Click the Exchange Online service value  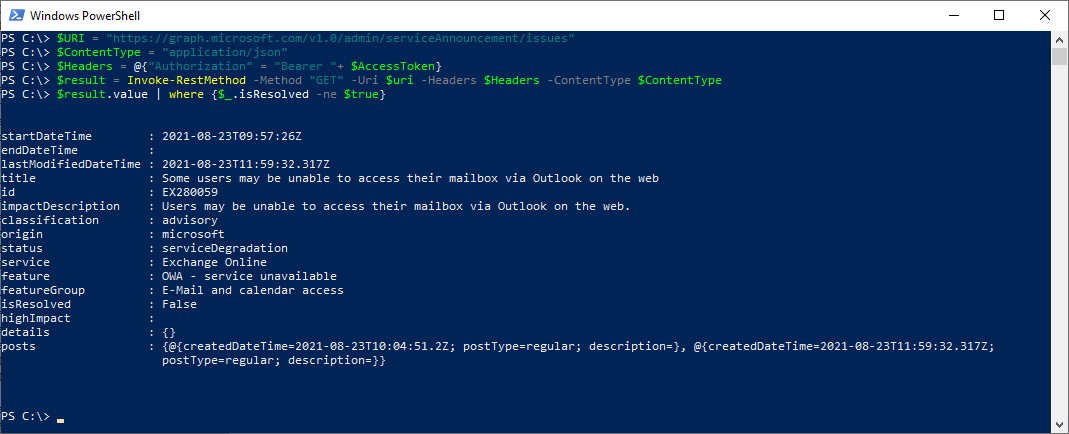pos(215,262)
